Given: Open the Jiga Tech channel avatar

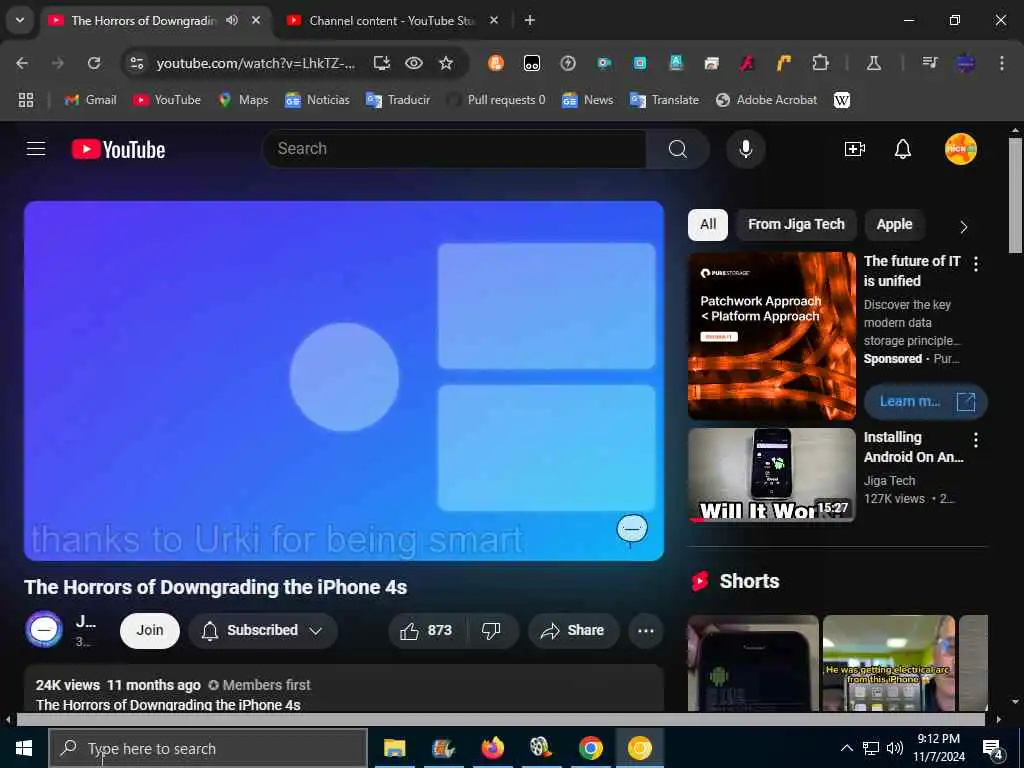Looking at the screenshot, I should (44, 630).
